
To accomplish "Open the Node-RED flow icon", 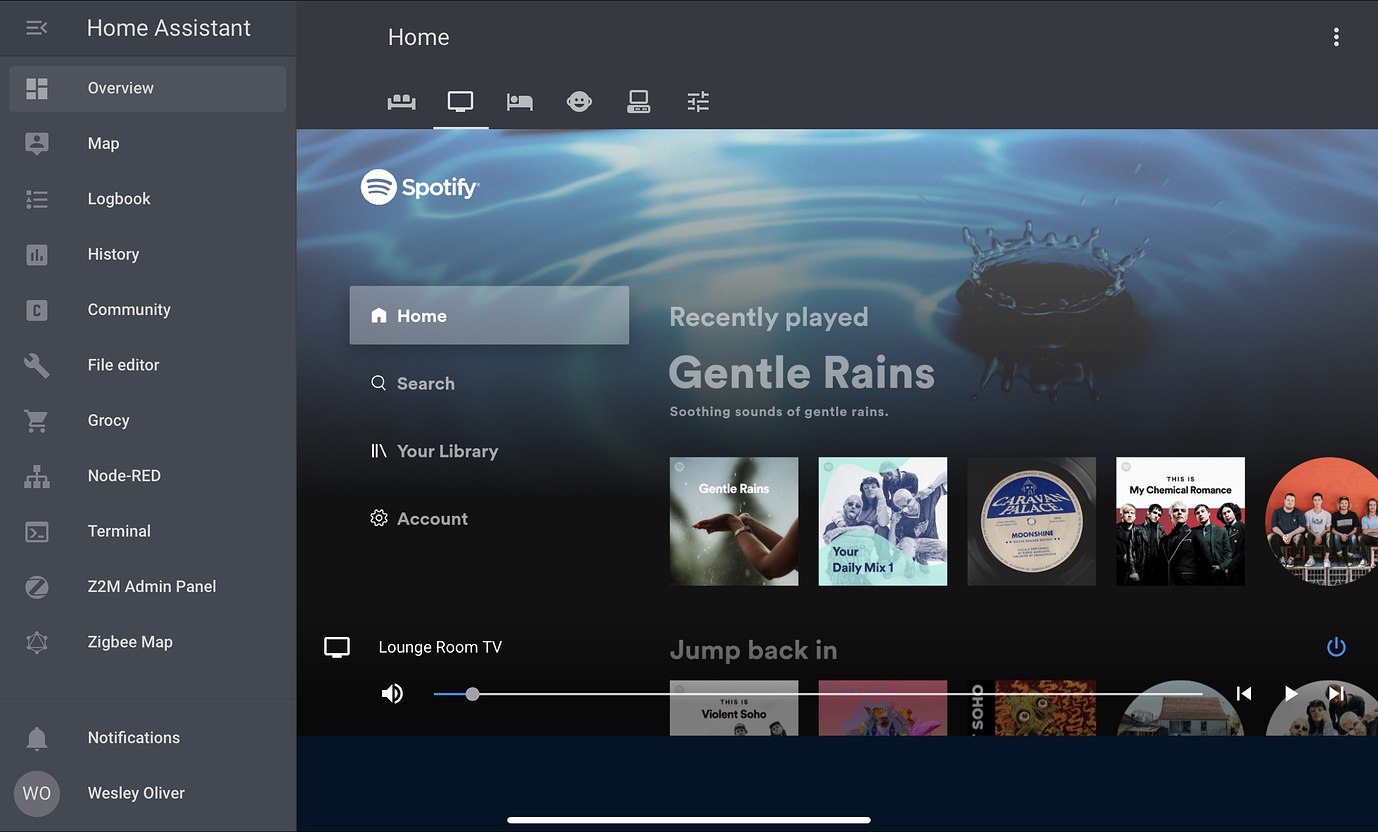I will pyautogui.click(x=37, y=476).
